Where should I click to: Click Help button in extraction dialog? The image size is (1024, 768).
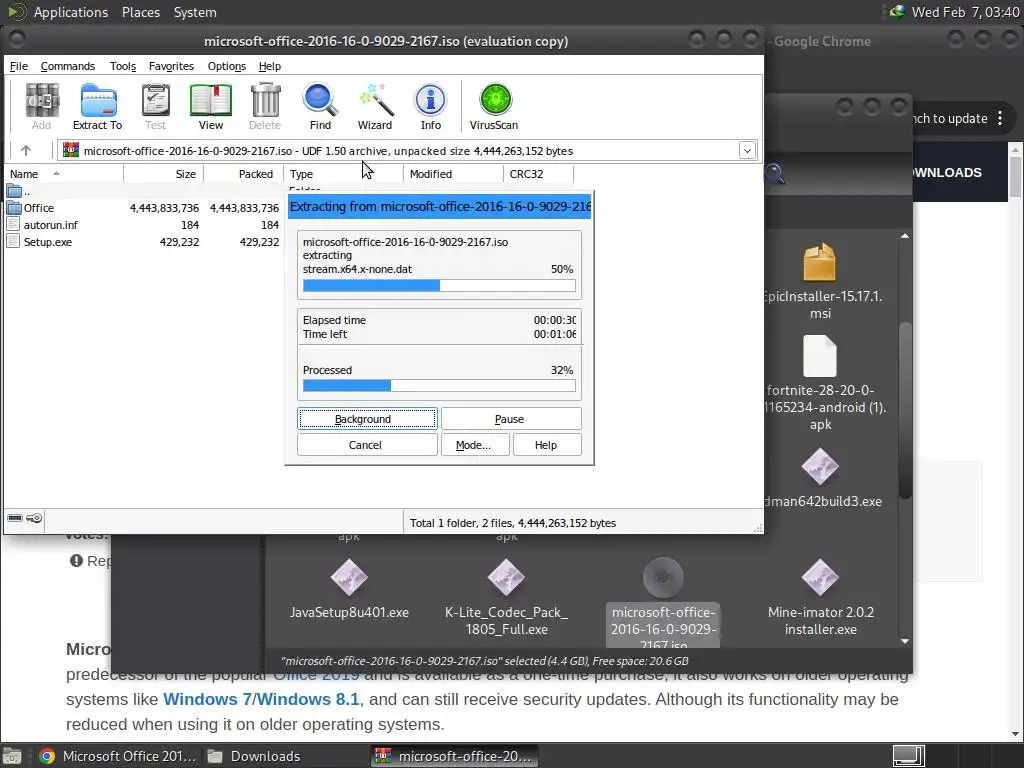coord(547,445)
